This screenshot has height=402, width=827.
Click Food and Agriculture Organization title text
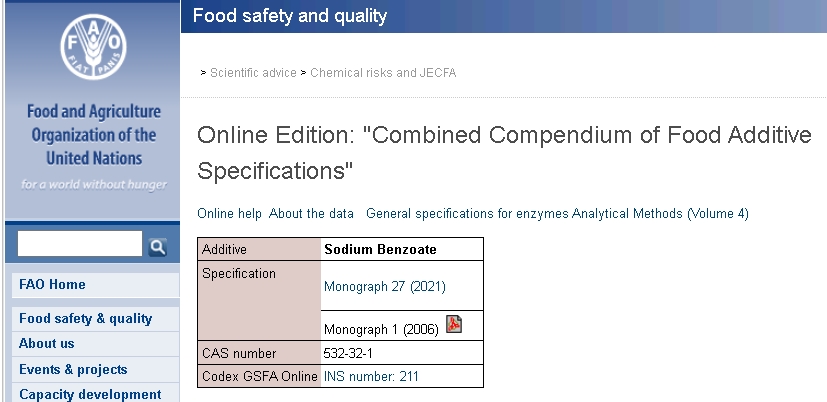point(94,135)
